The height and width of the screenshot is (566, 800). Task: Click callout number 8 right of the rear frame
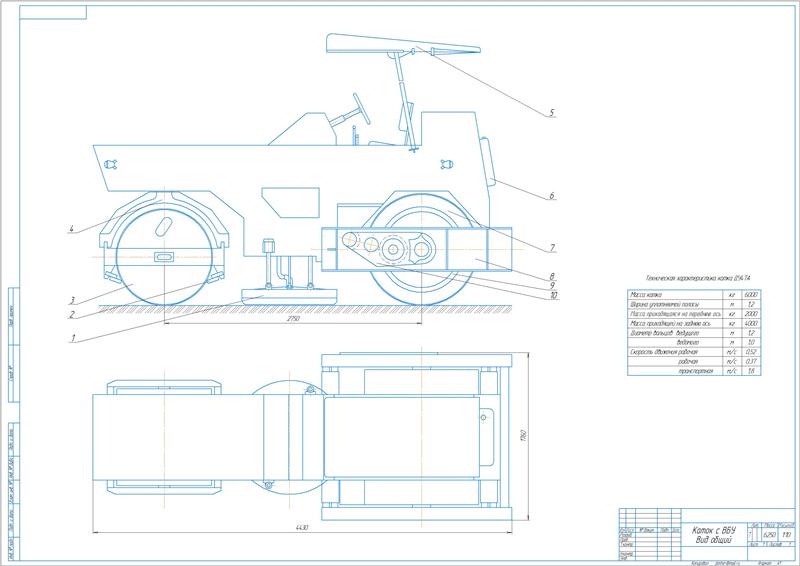[x=552, y=277]
